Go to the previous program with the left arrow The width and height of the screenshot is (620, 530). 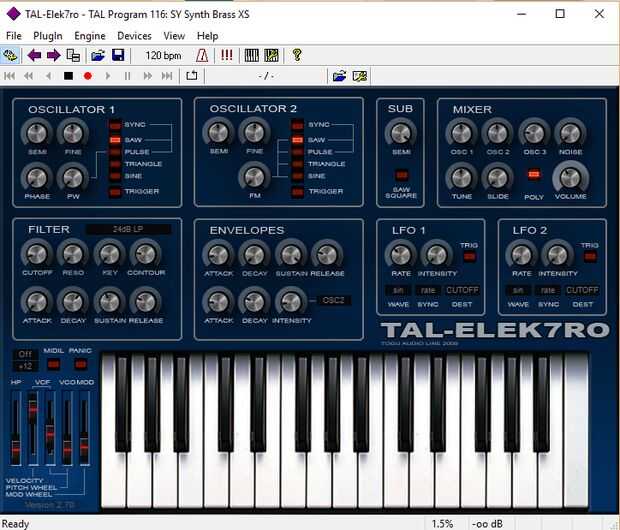point(34,55)
